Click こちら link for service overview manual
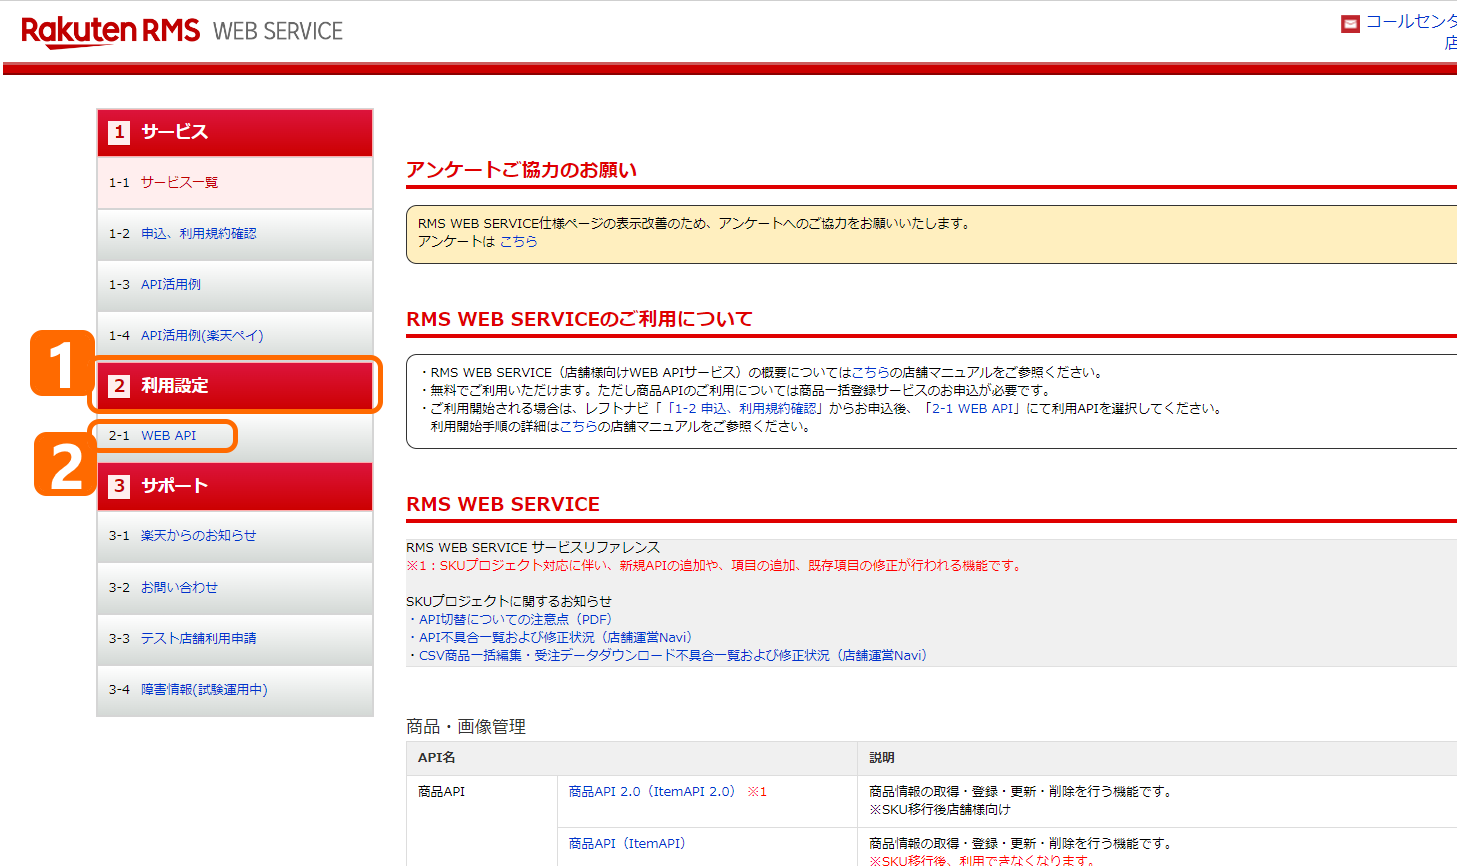 coord(870,372)
